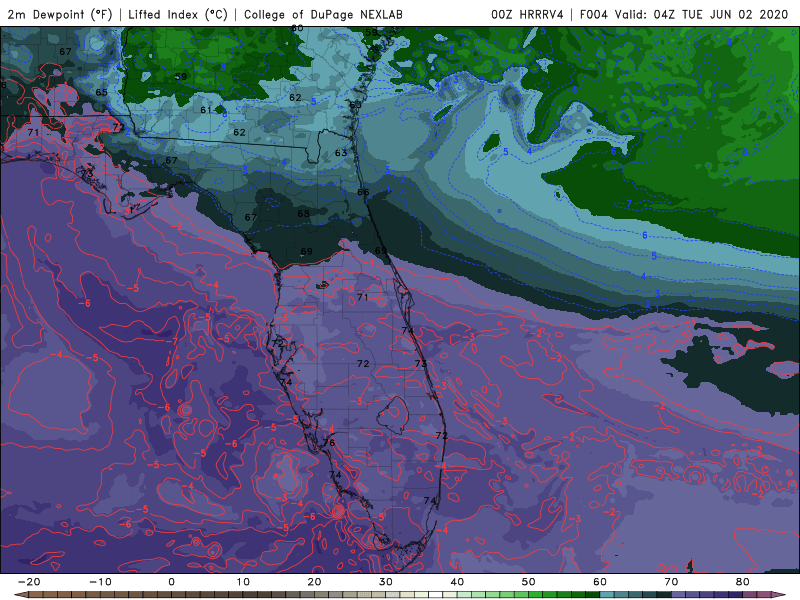
Task: Click the 68 dewpoint value in north Florida
Action: coord(304,213)
